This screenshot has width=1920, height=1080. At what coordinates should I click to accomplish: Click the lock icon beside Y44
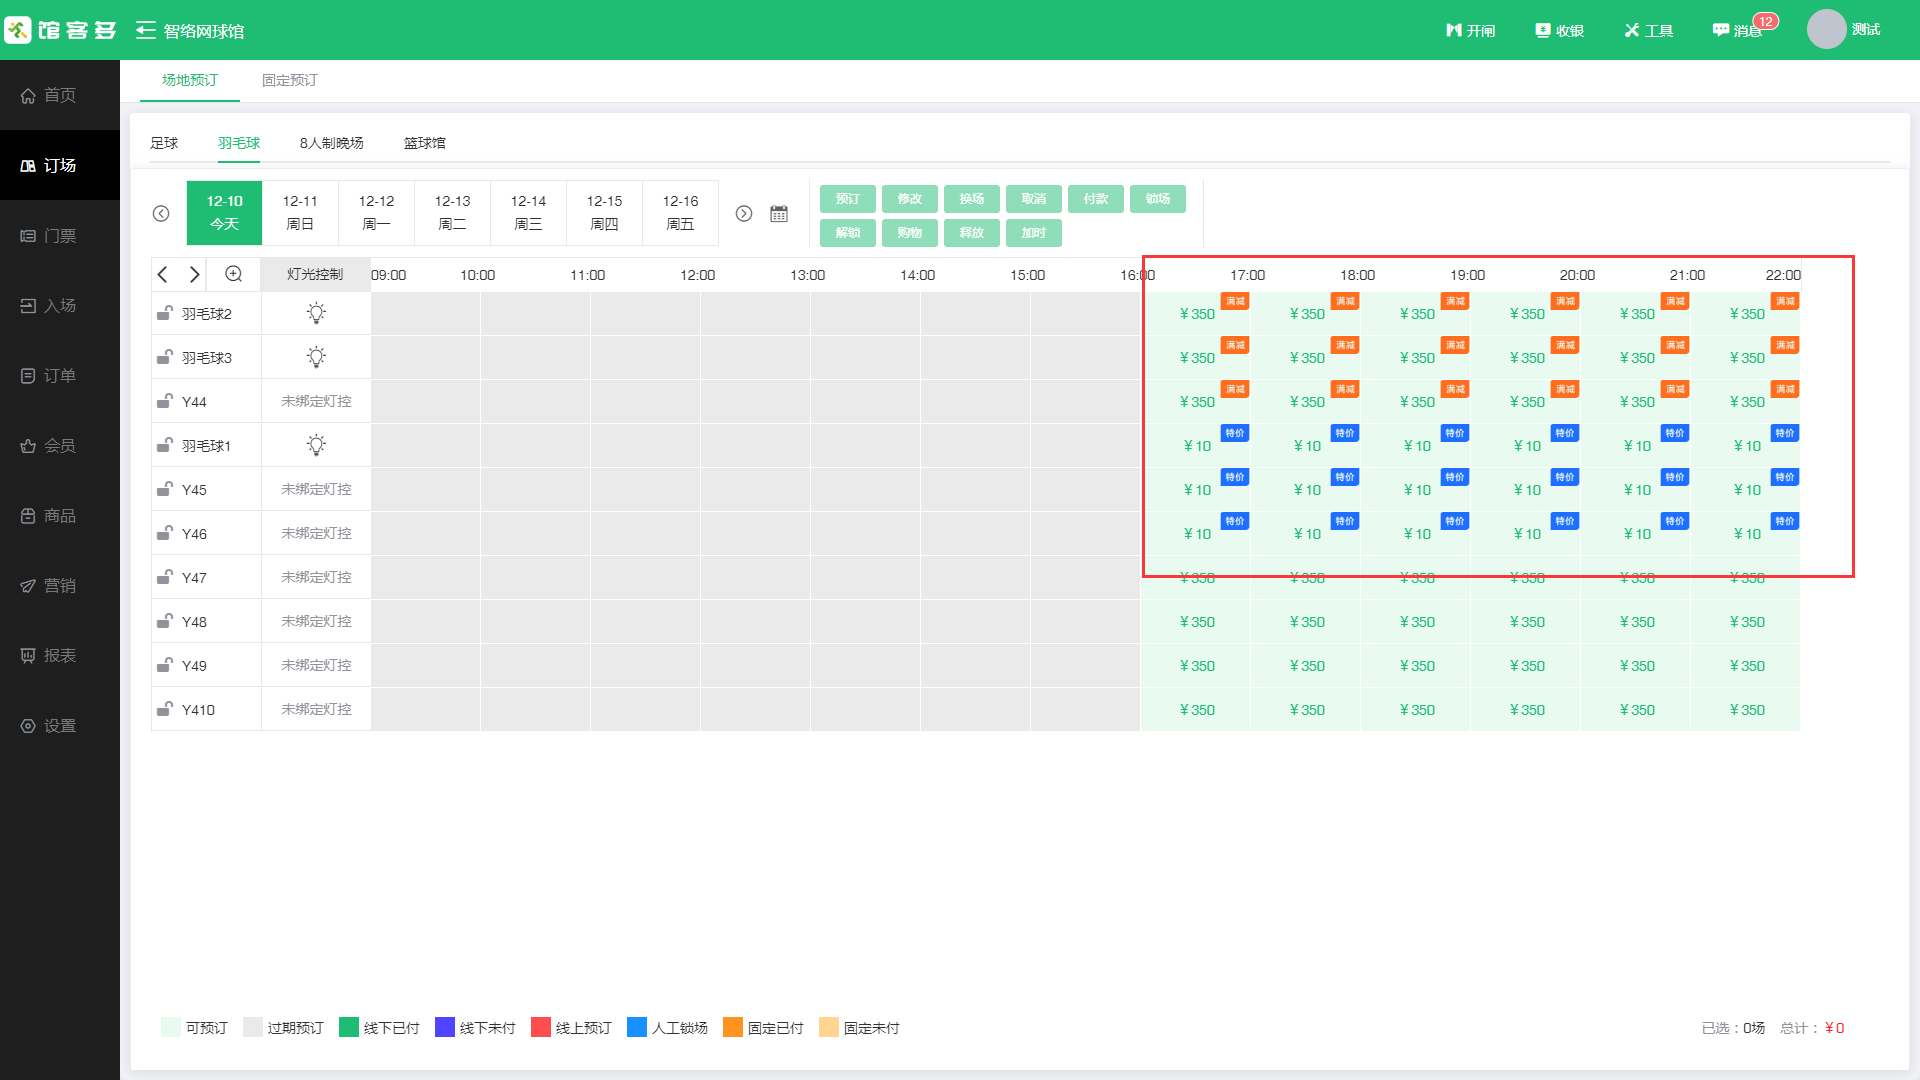coord(165,401)
